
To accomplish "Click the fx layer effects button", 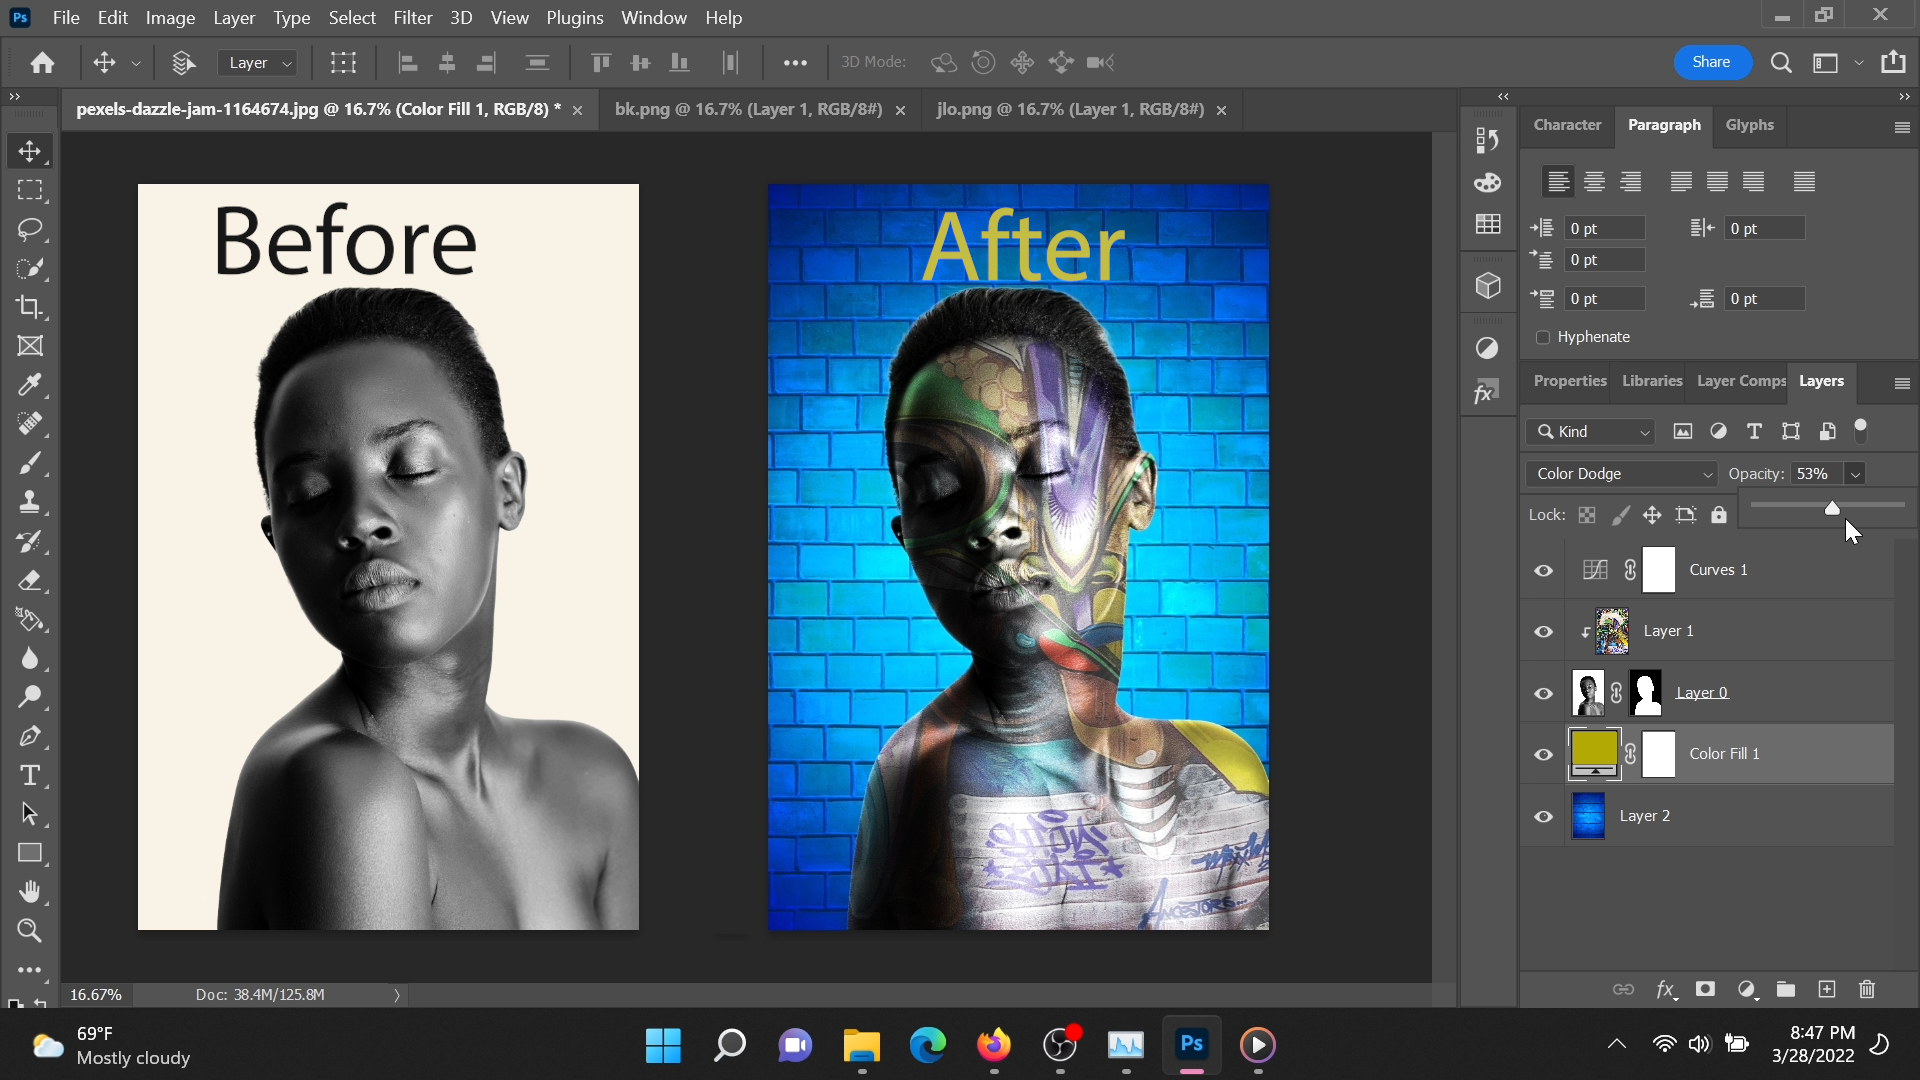I will 1666,989.
